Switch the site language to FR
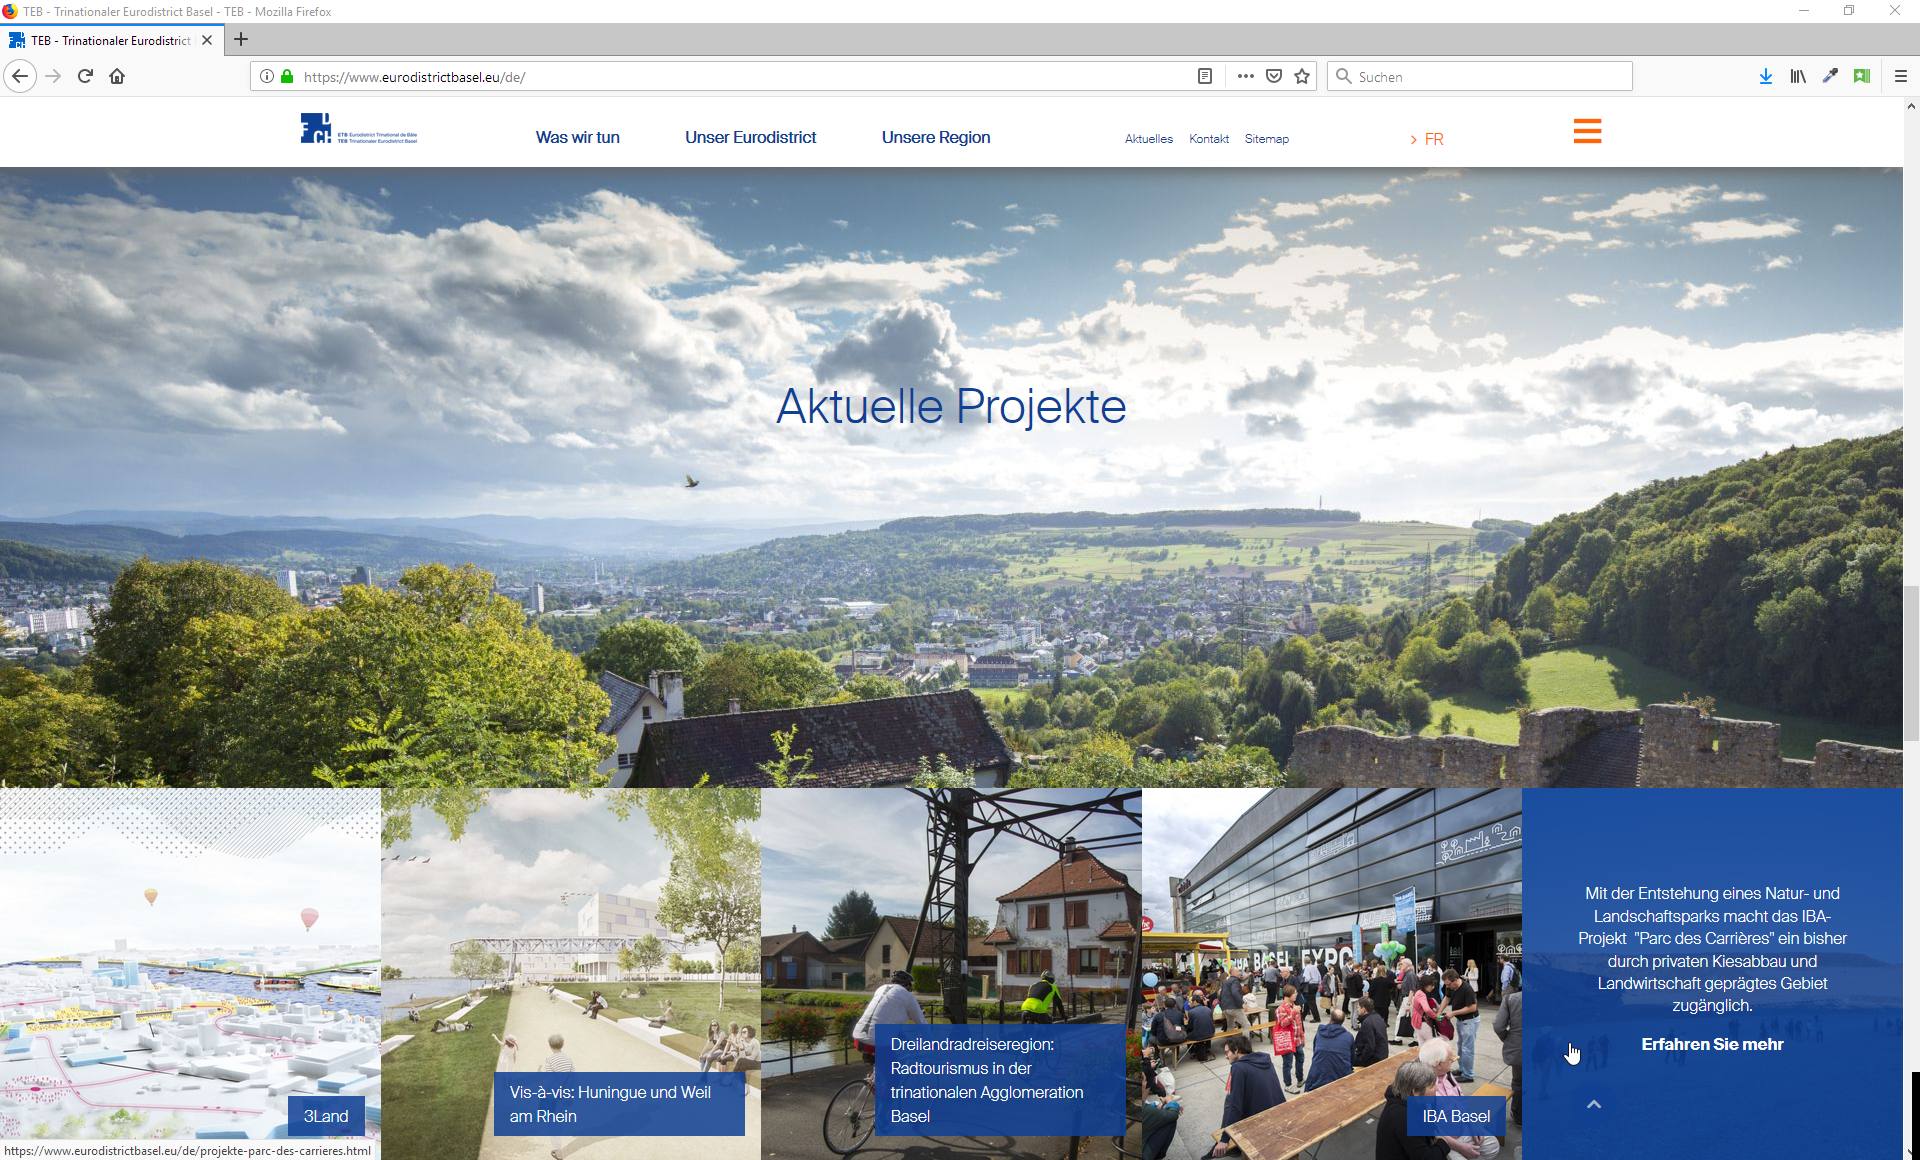Viewport: 1920px width, 1160px height. point(1433,139)
